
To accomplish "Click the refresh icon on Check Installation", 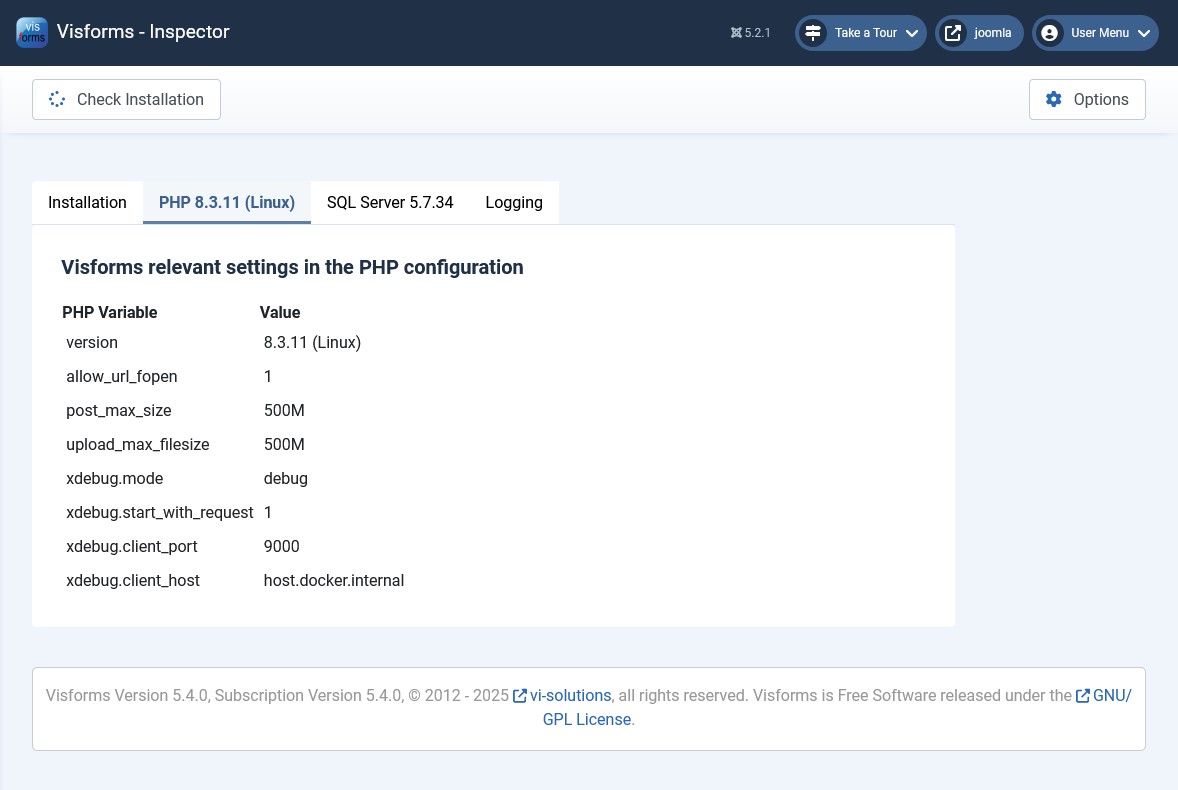I will point(57,99).
